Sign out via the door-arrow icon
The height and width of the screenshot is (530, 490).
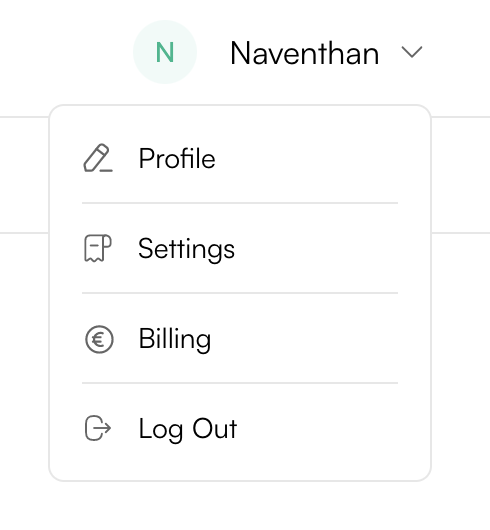tap(98, 428)
